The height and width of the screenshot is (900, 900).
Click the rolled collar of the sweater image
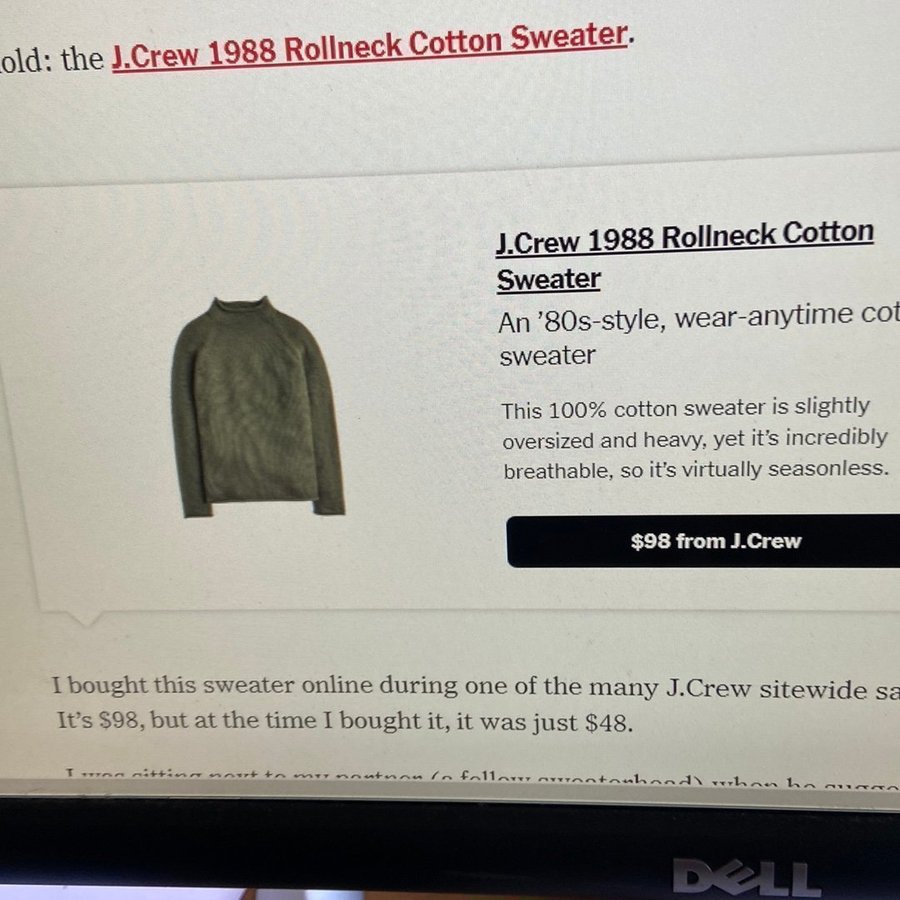[x=239, y=306]
